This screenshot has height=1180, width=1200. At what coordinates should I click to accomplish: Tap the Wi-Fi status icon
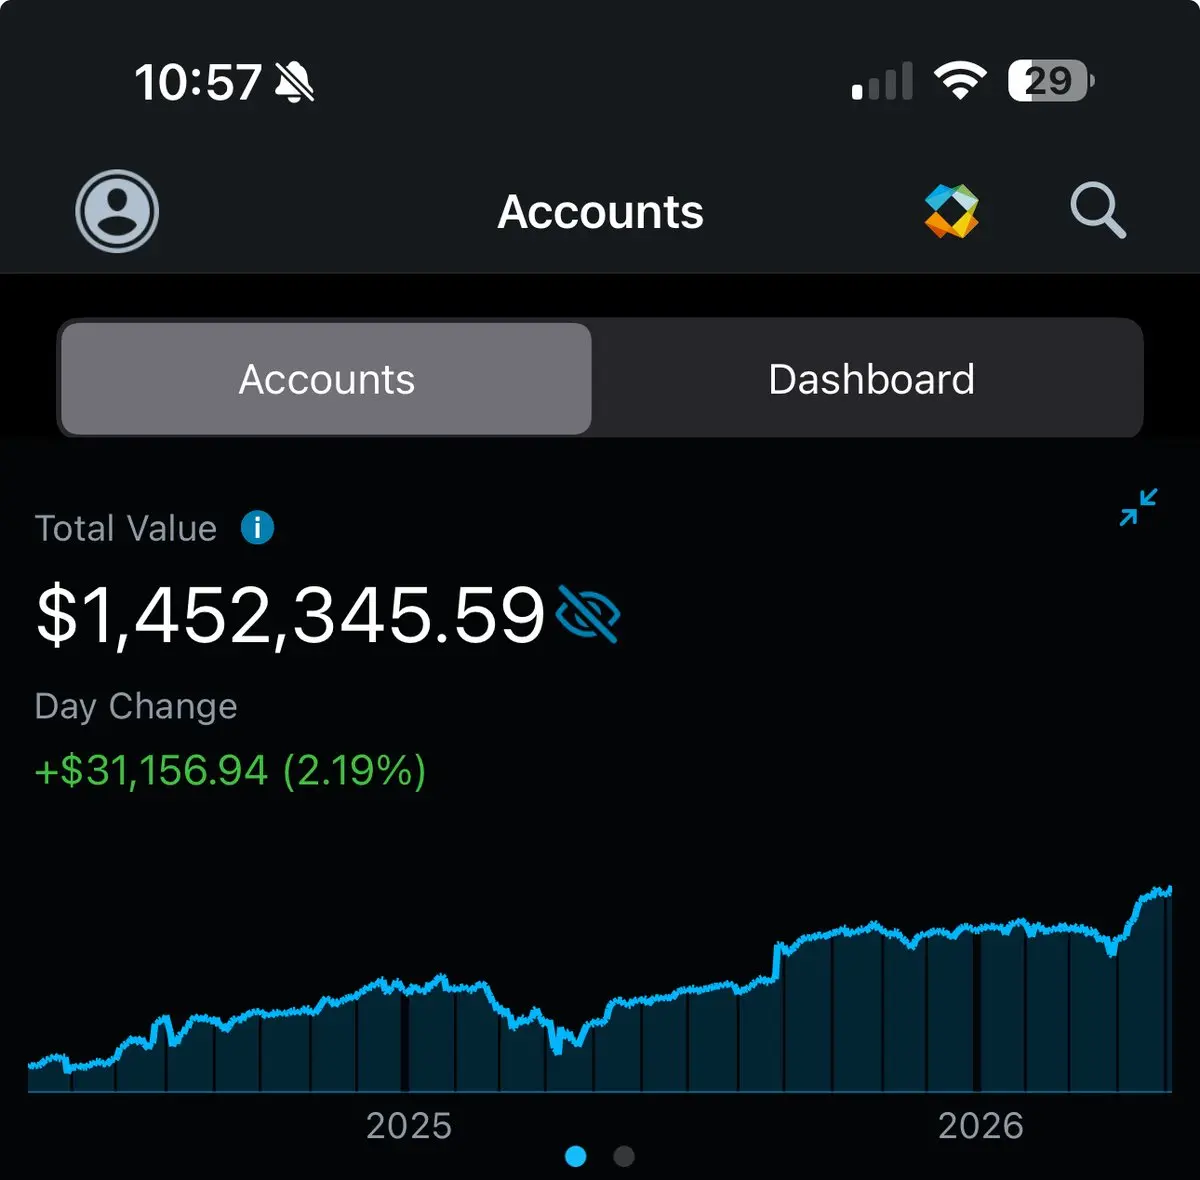960,80
